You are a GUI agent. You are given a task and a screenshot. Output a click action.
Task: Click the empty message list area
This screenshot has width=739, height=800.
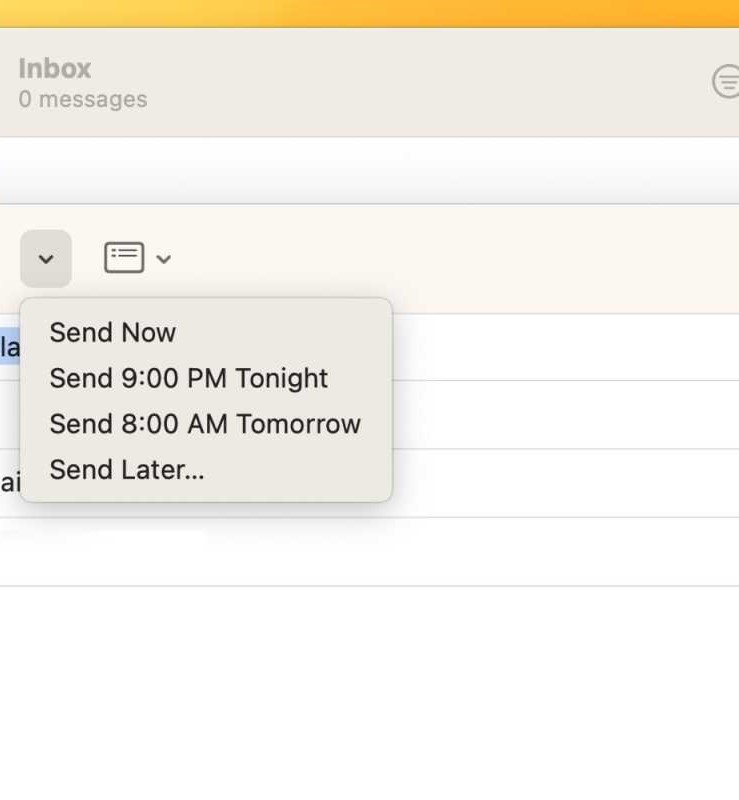[370, 170]
